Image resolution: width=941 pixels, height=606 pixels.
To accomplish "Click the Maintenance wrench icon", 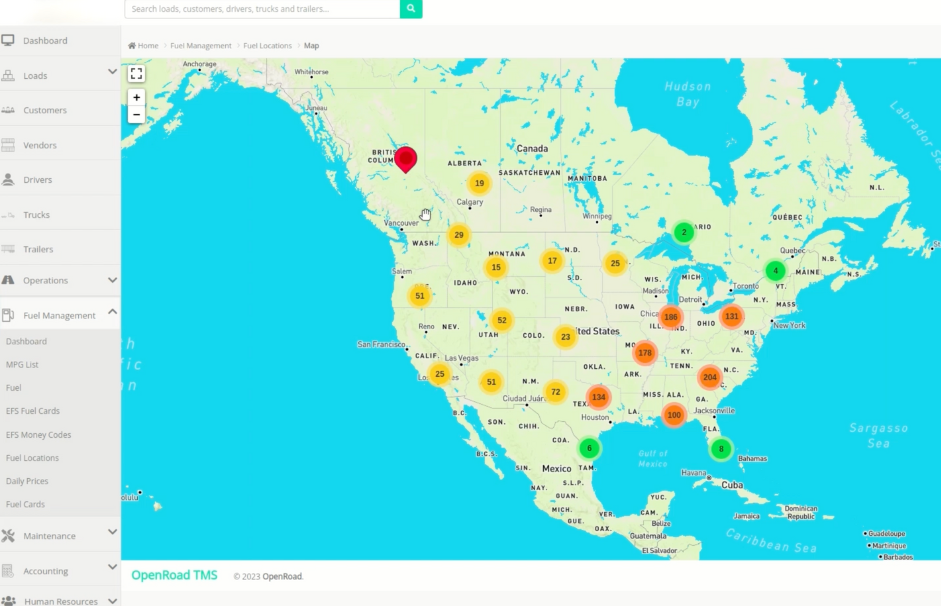I will pos(8,535).
